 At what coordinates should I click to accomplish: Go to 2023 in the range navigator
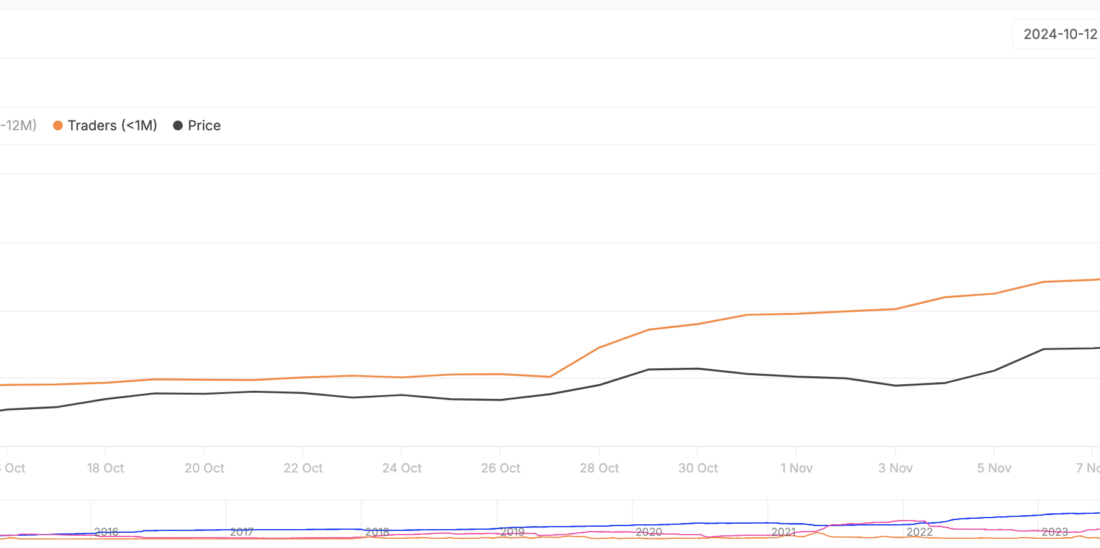[x=1055, y=532]
